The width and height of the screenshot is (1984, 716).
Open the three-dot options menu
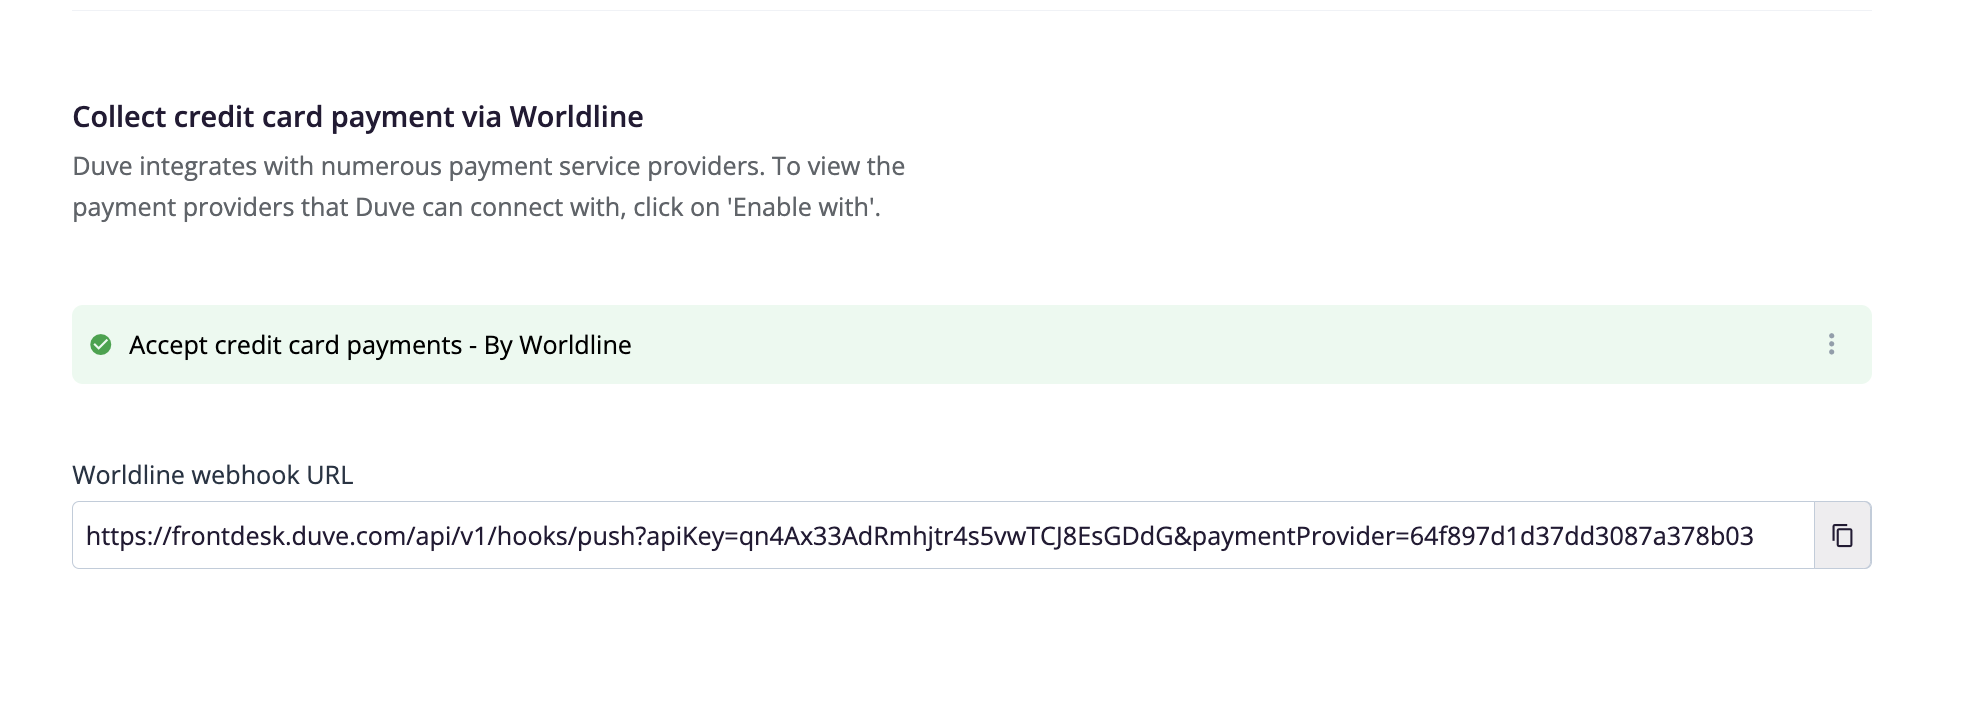tap(1831, 345)
